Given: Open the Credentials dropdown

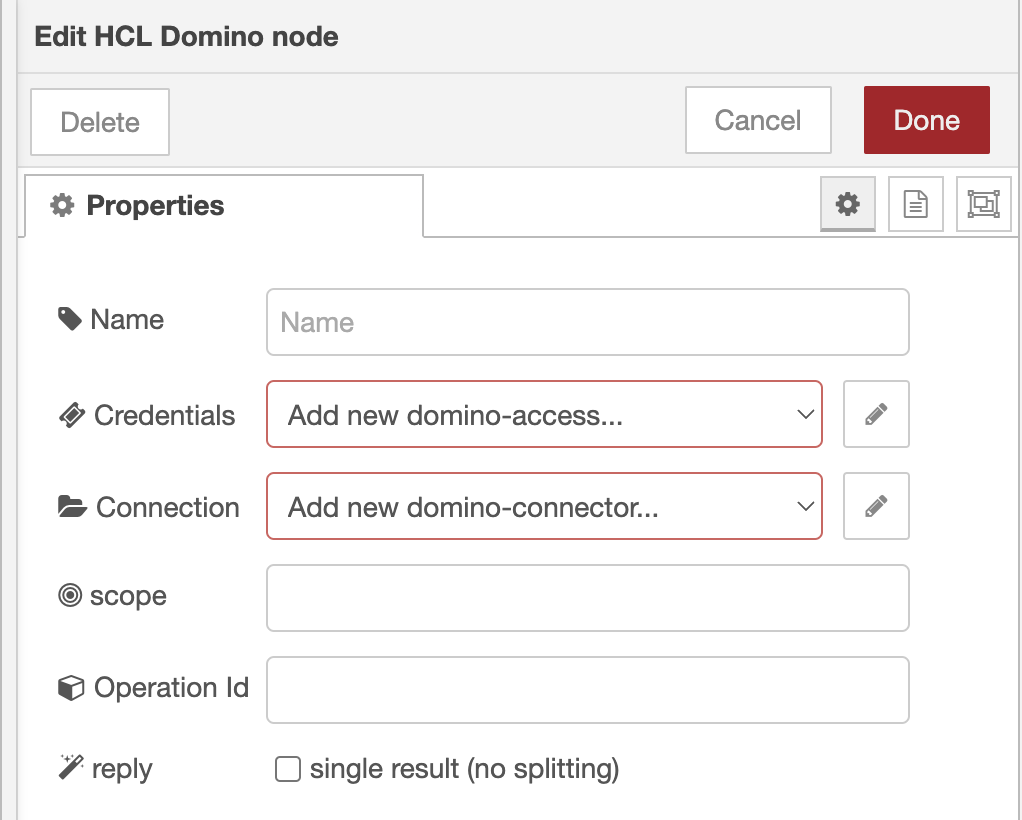Looking at the screenshot, I should [x=544, y=414].
